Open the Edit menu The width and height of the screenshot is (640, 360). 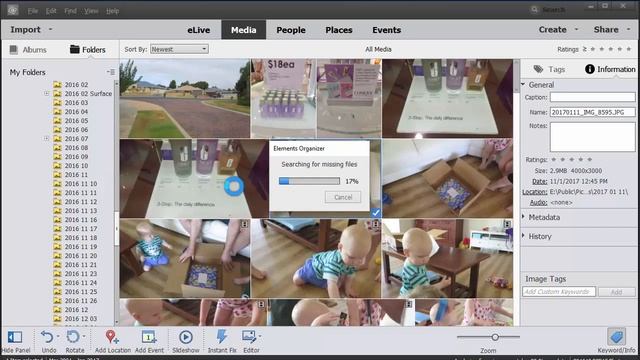pos(51,11)
